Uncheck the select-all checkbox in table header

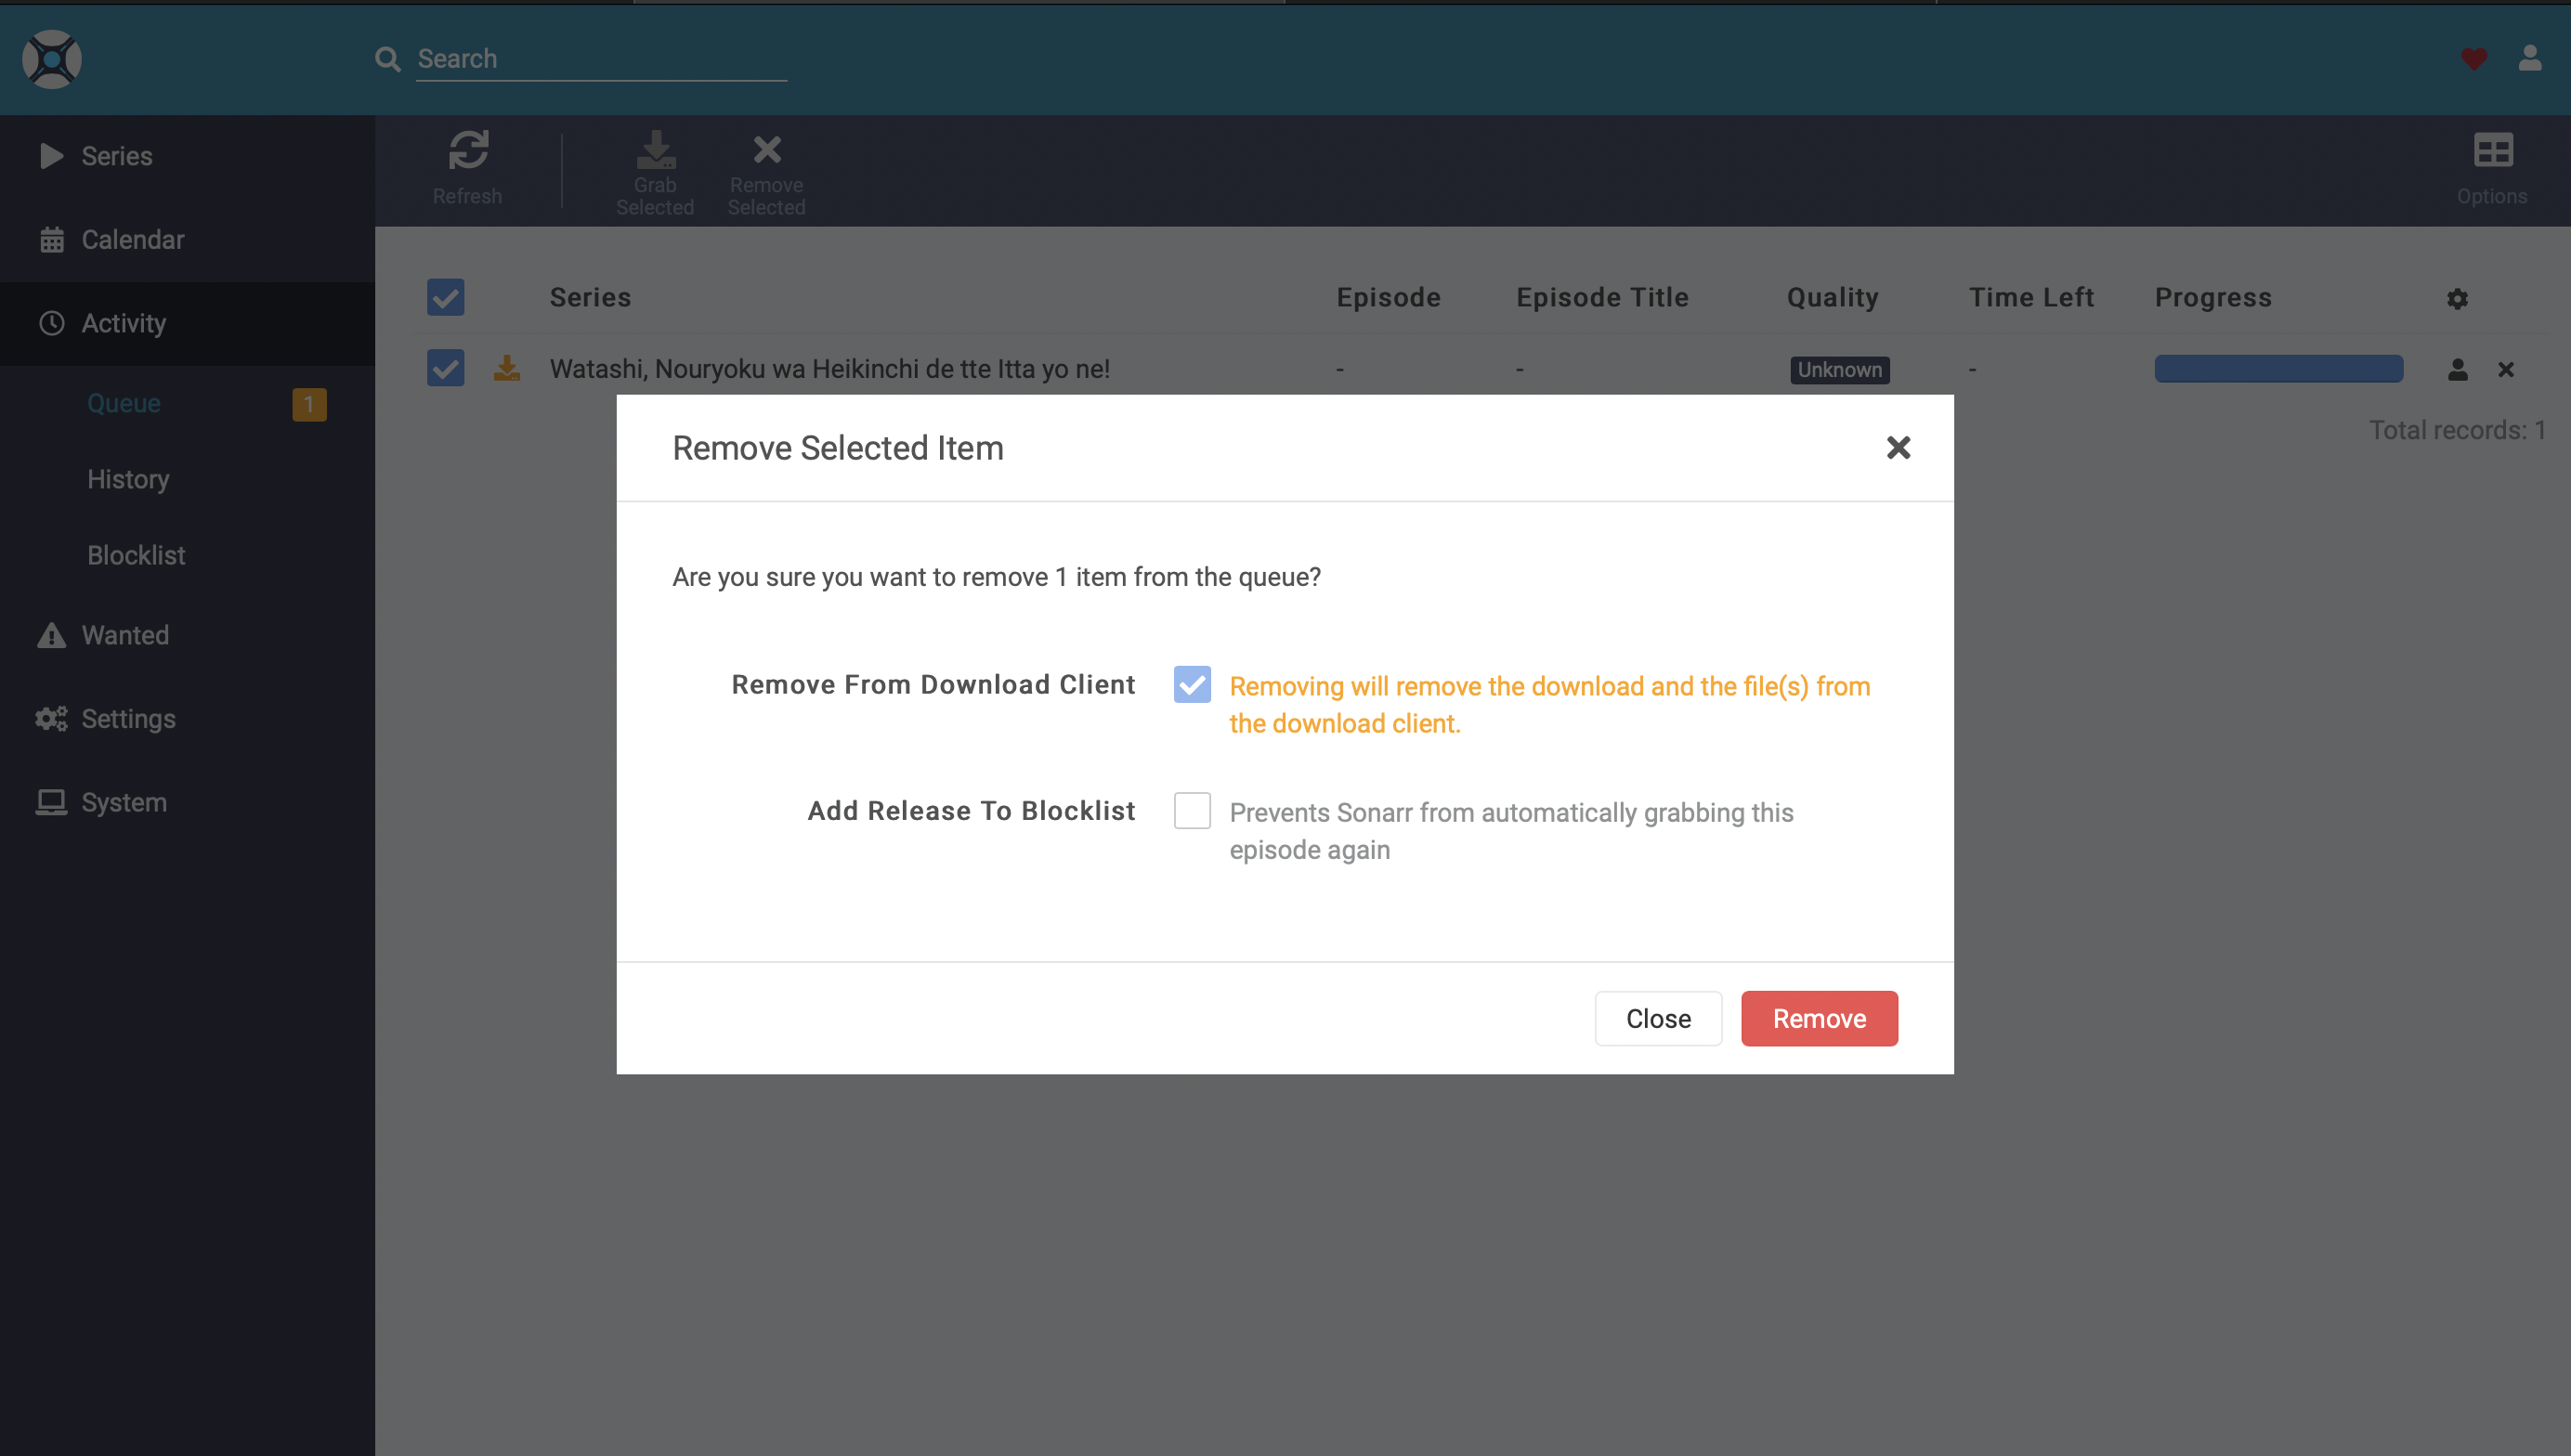click(x=445, y=297)
